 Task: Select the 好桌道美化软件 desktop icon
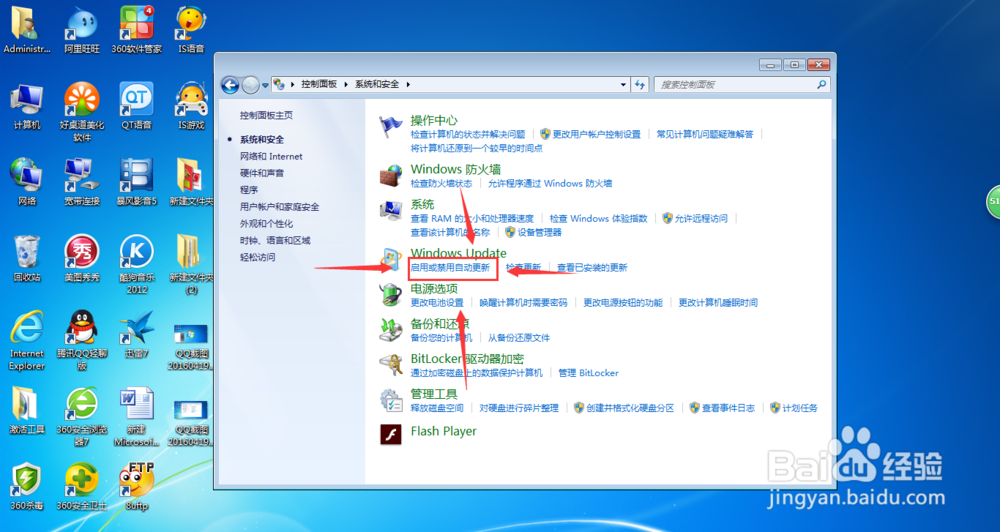[82, 112]
